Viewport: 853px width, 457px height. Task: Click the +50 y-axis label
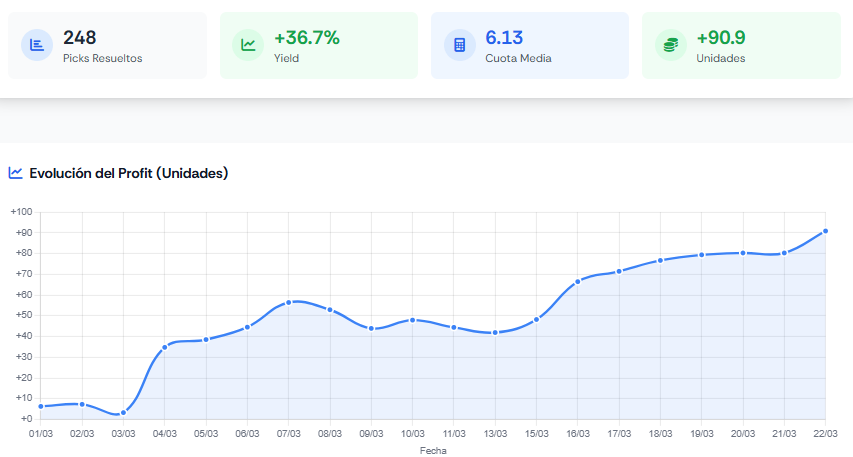point(23,315)
